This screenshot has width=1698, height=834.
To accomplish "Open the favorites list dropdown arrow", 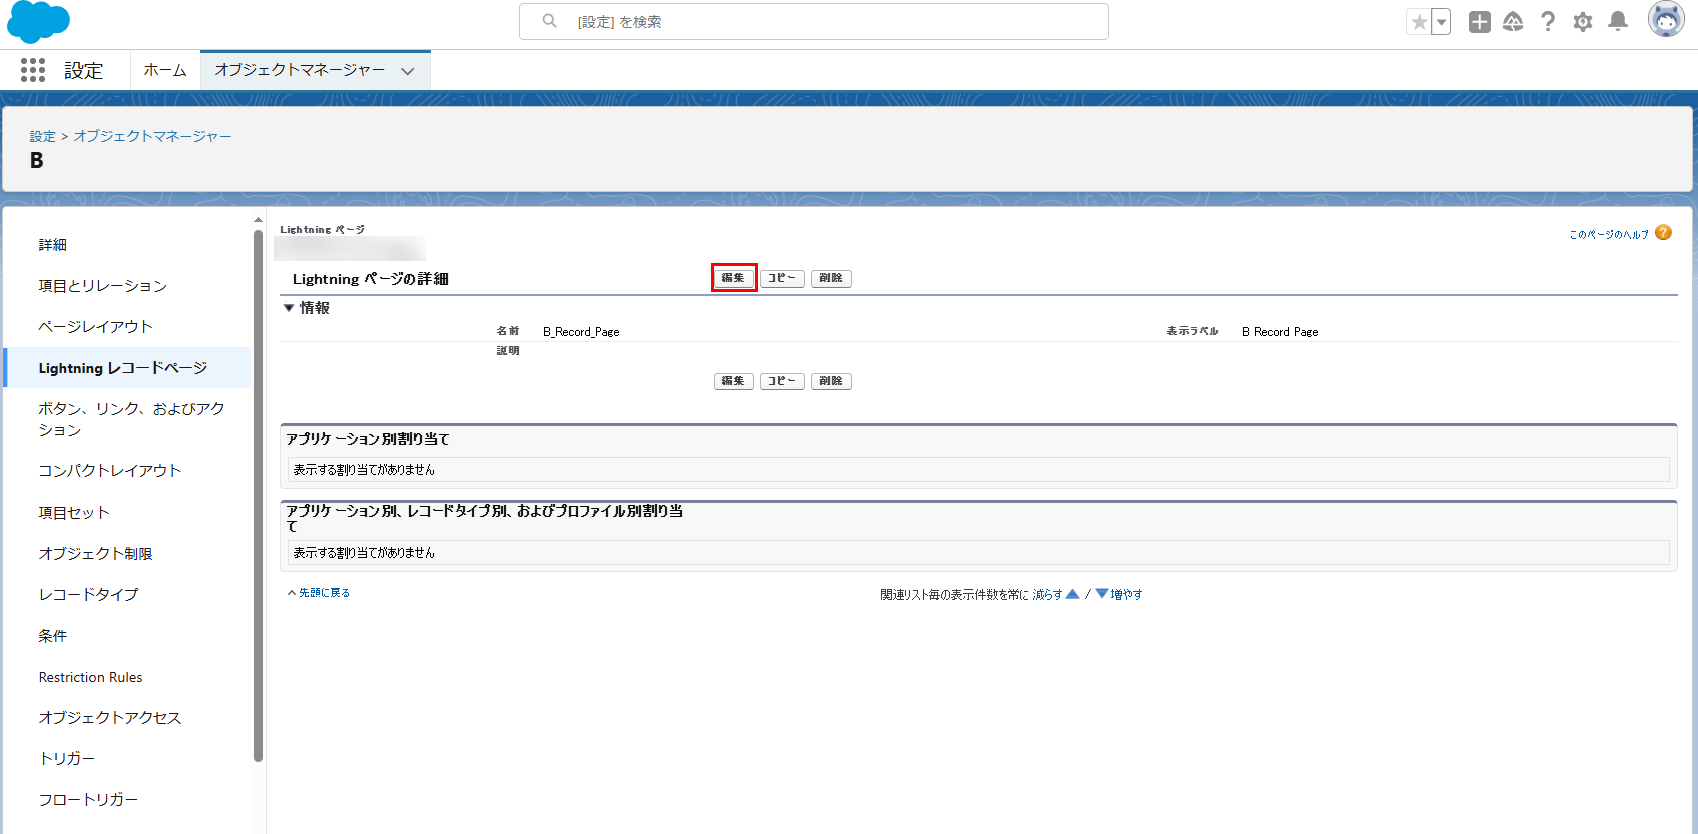I will pos(1441,22).
